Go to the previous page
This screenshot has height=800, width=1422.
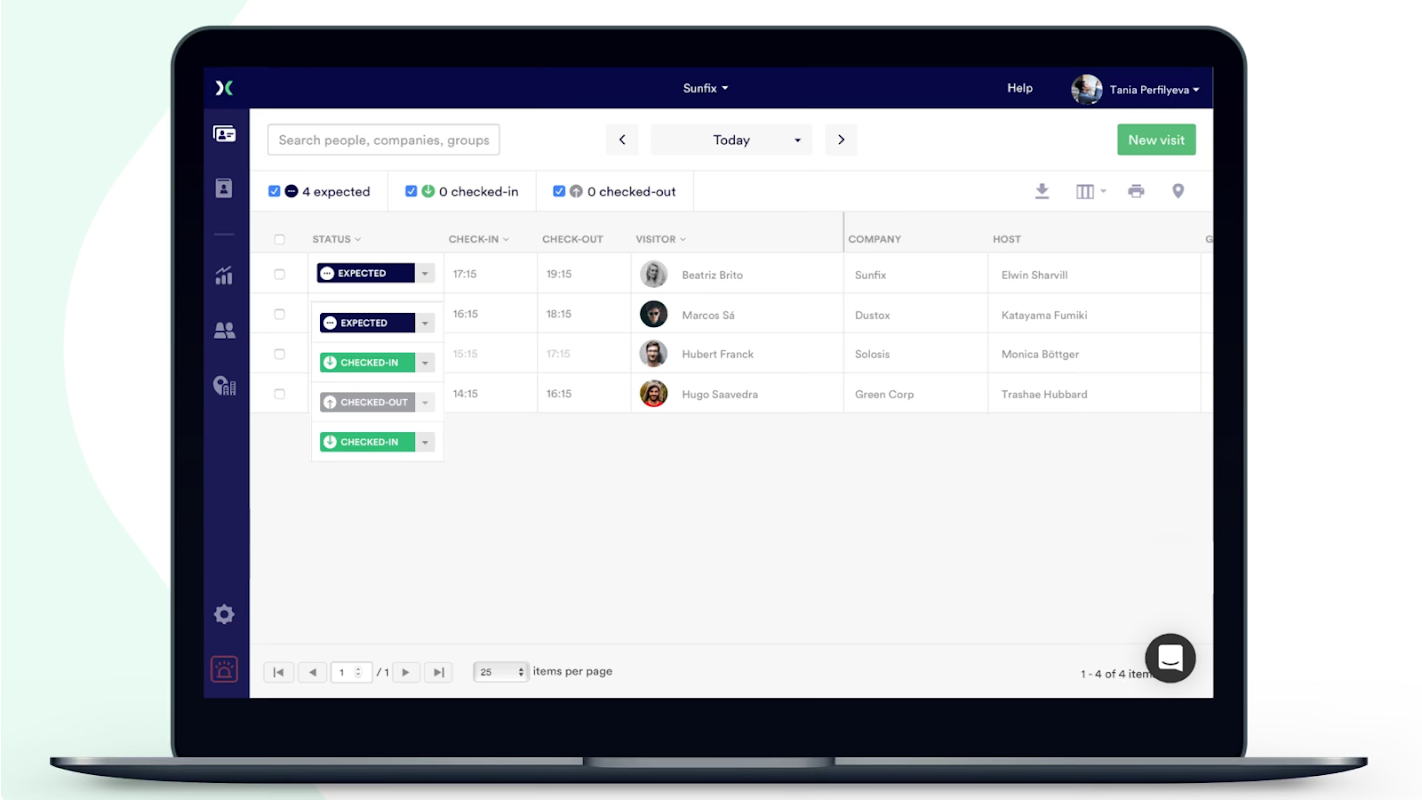[312, 672]
